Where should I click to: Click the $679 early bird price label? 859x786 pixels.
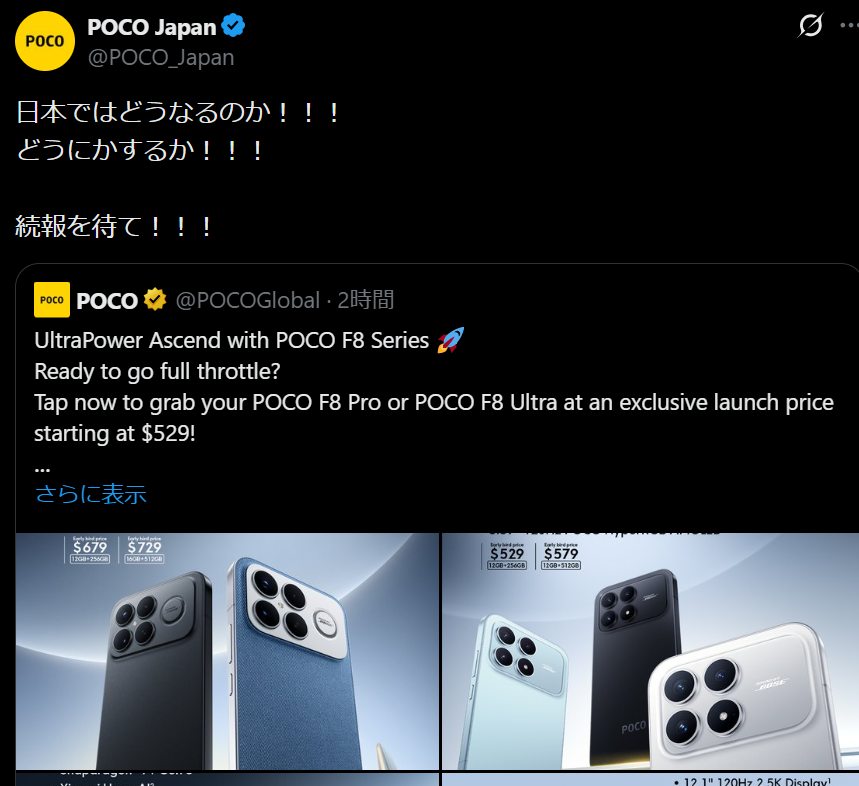coord(90,549)
